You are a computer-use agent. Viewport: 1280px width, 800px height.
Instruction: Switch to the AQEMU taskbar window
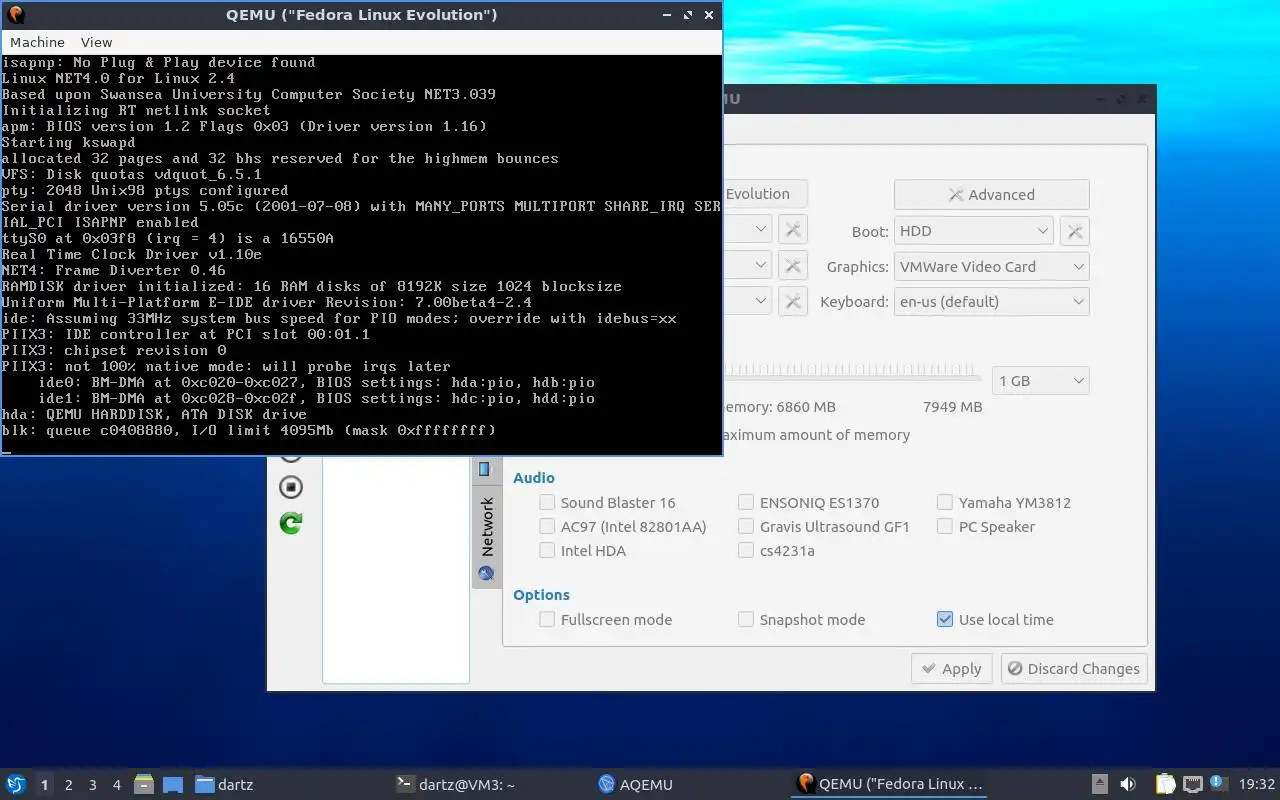(636, 784)
